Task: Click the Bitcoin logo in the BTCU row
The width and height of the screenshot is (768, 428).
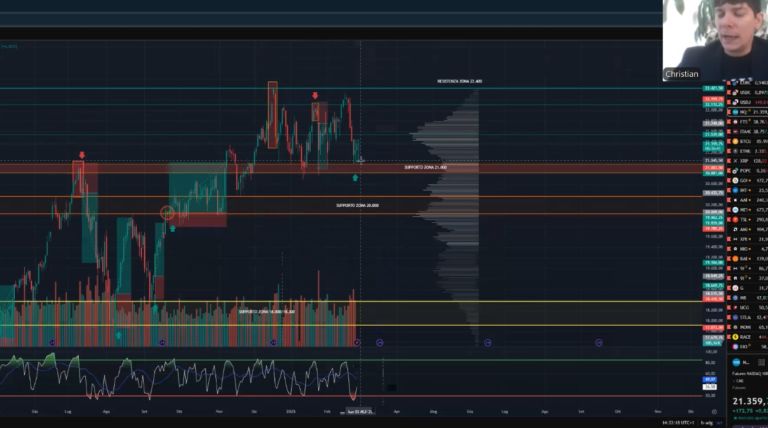Action: click(735, 141)
